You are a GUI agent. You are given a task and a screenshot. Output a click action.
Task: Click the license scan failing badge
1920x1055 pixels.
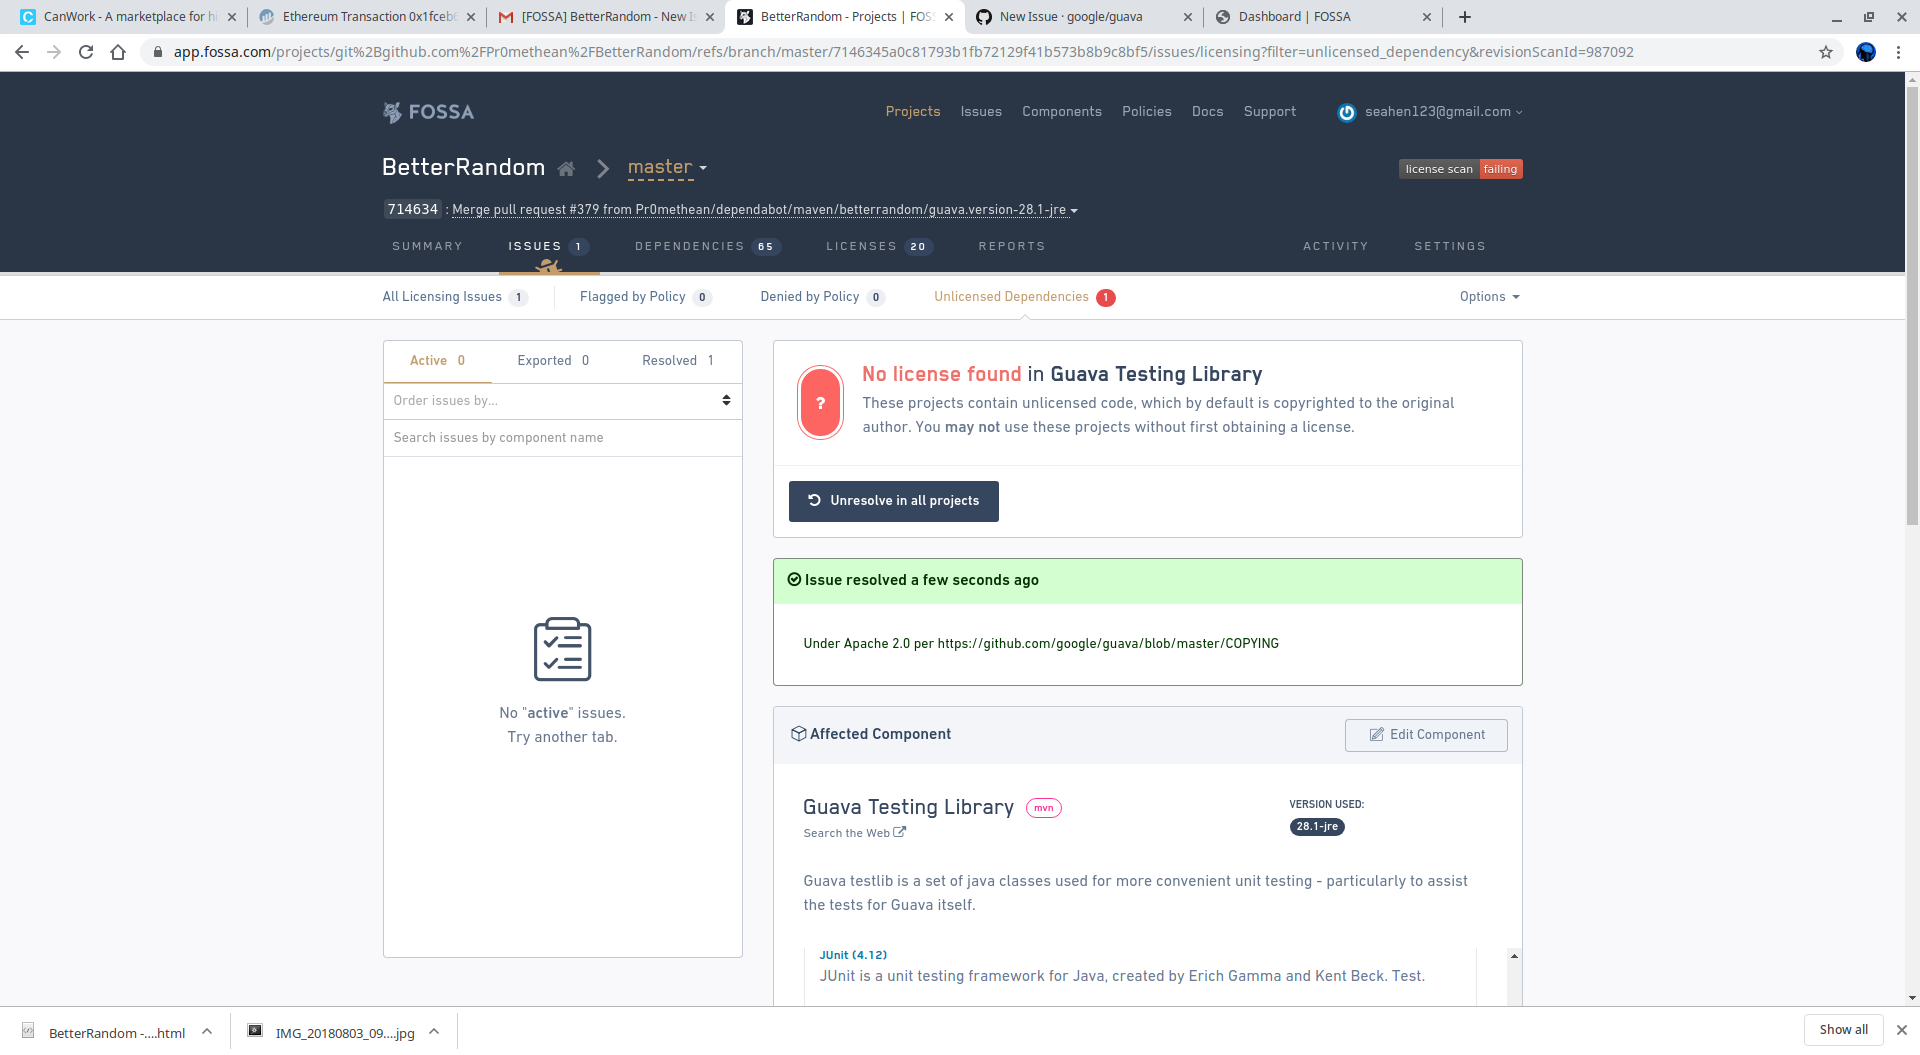pos(1460,169)
